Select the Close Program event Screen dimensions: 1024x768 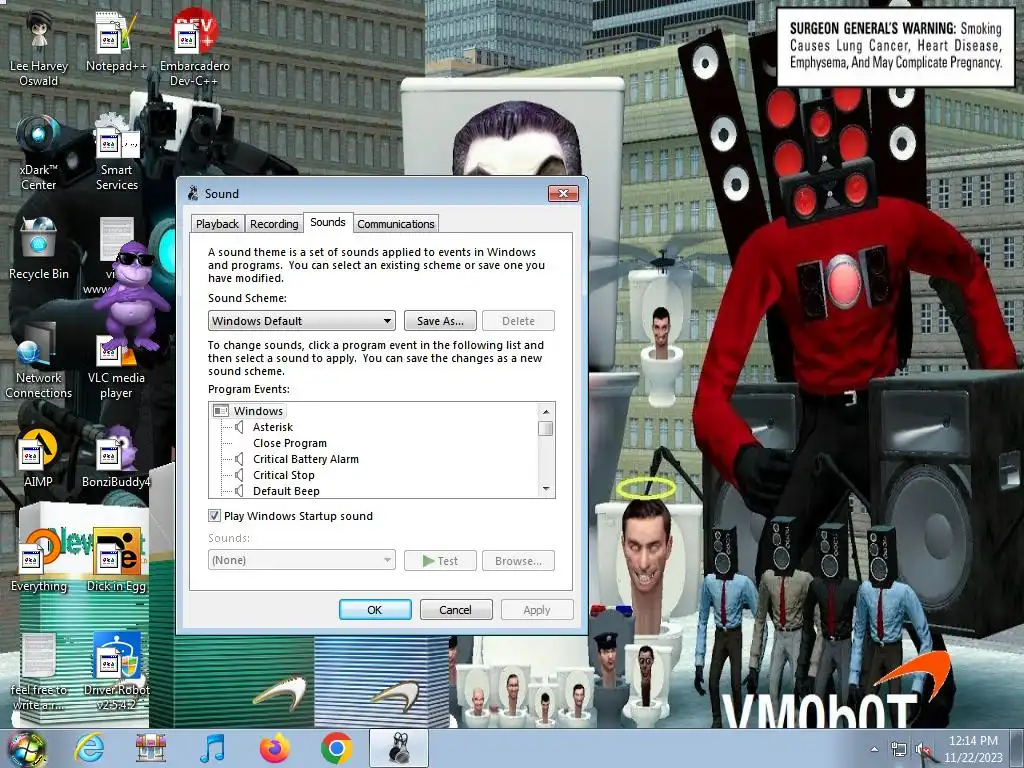[x=290, y=443]
